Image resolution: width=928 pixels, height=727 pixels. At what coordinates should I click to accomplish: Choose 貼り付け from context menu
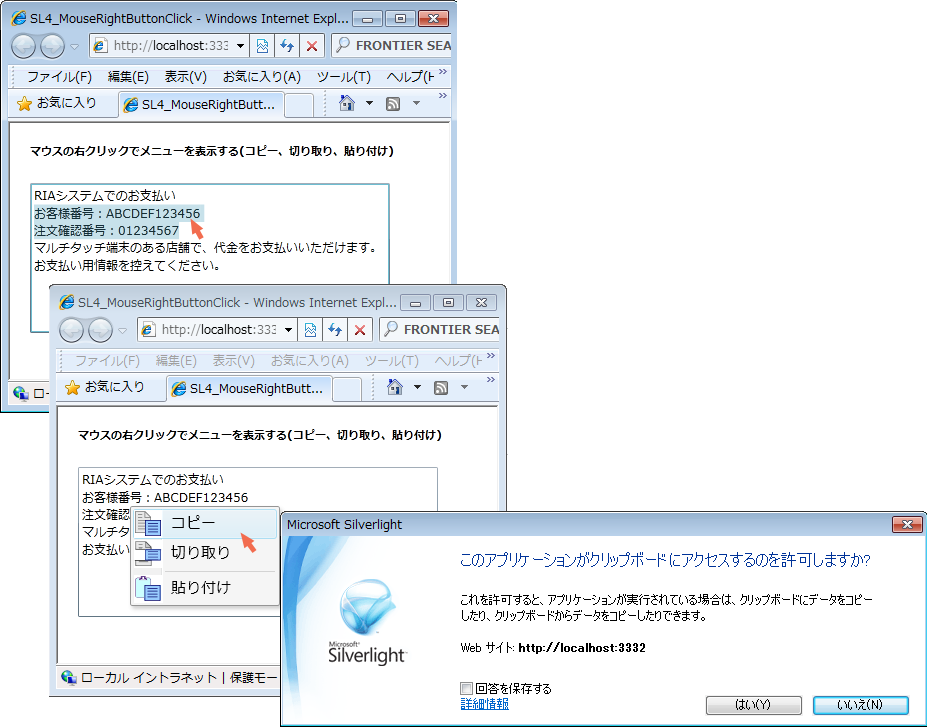(205, 587)
